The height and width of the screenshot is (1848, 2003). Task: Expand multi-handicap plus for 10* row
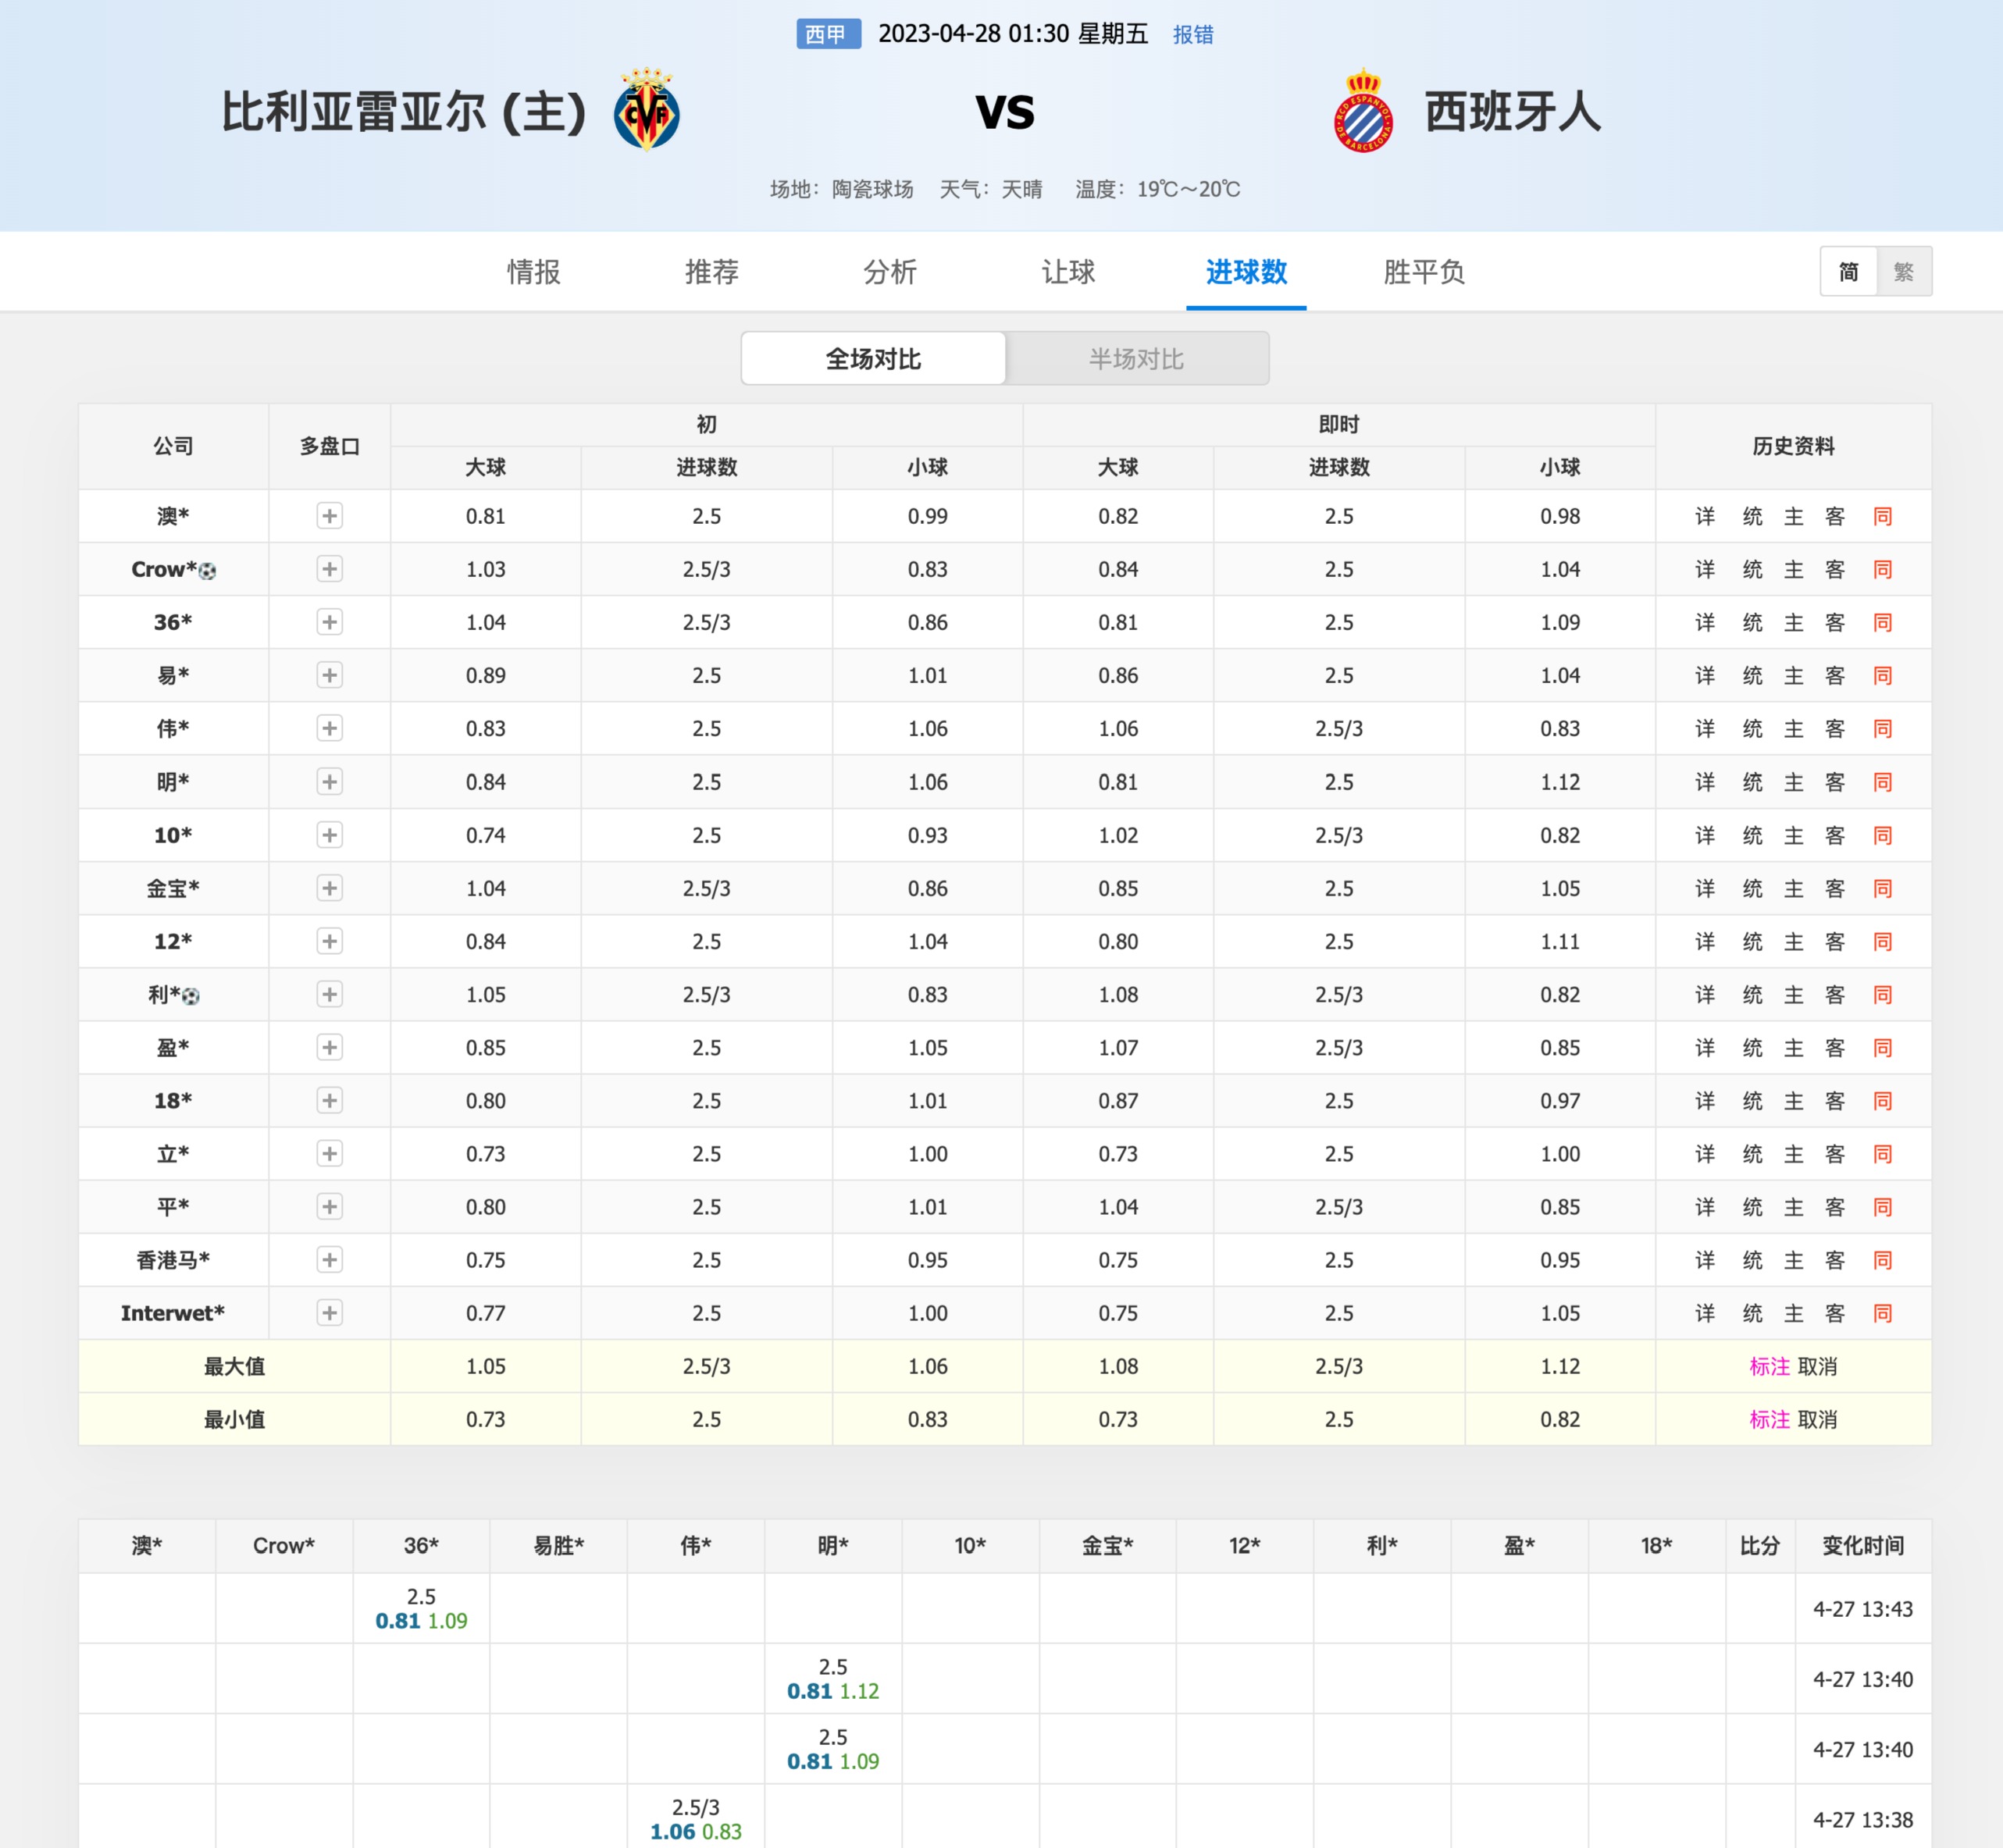pyautogui.click(x=329, y=835)
